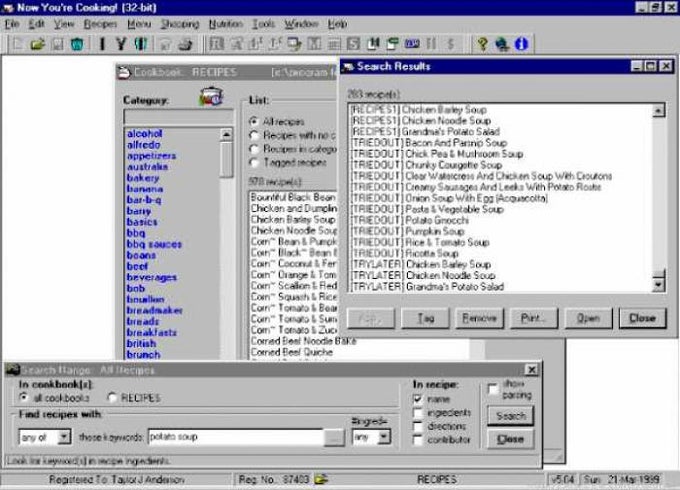
Task: Click the overlapping windows toolbar icon
Action: [x=294, y=44]
